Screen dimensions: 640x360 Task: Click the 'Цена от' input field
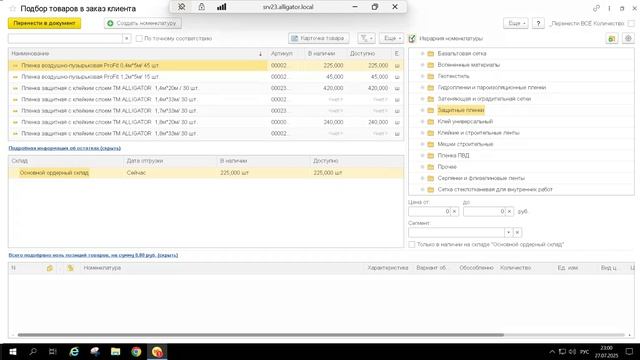coord(429,211)
